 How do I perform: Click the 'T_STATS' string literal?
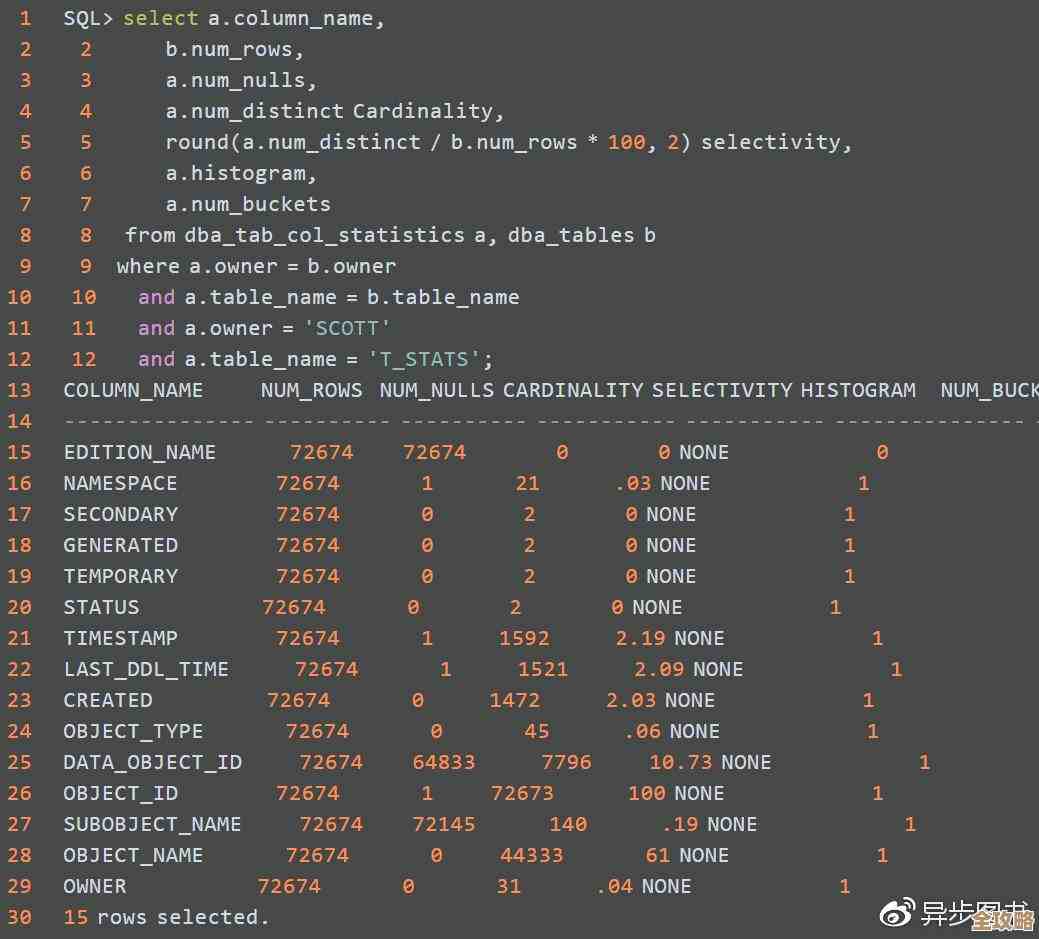tap(429, 359)
